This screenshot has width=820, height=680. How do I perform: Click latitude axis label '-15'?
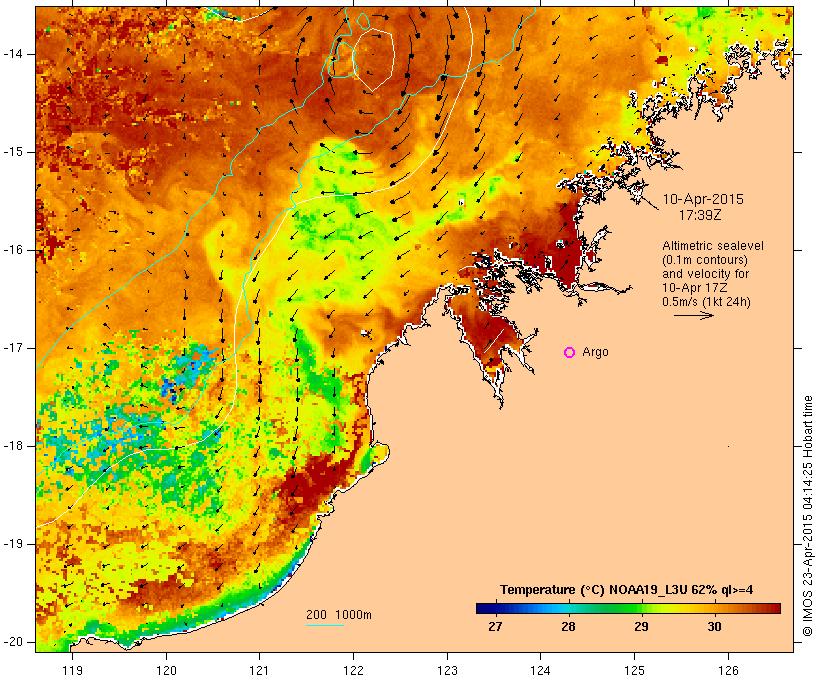coord(13,152)
